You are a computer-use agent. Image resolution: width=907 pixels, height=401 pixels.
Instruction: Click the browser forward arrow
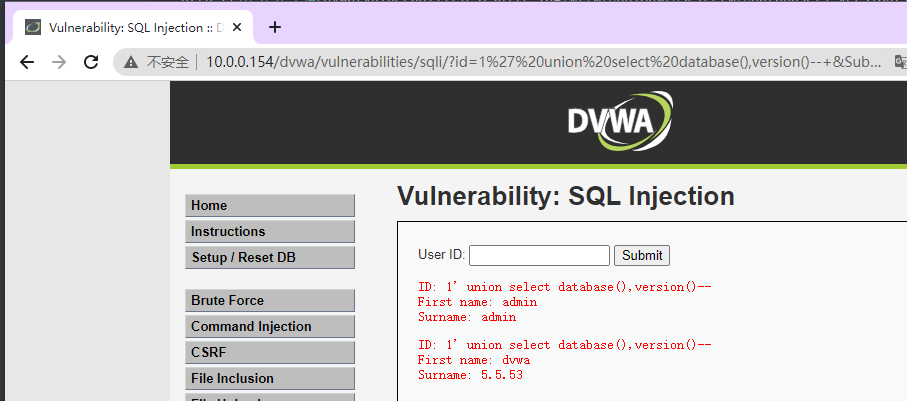pyautogui.click(x=59, y=62)
